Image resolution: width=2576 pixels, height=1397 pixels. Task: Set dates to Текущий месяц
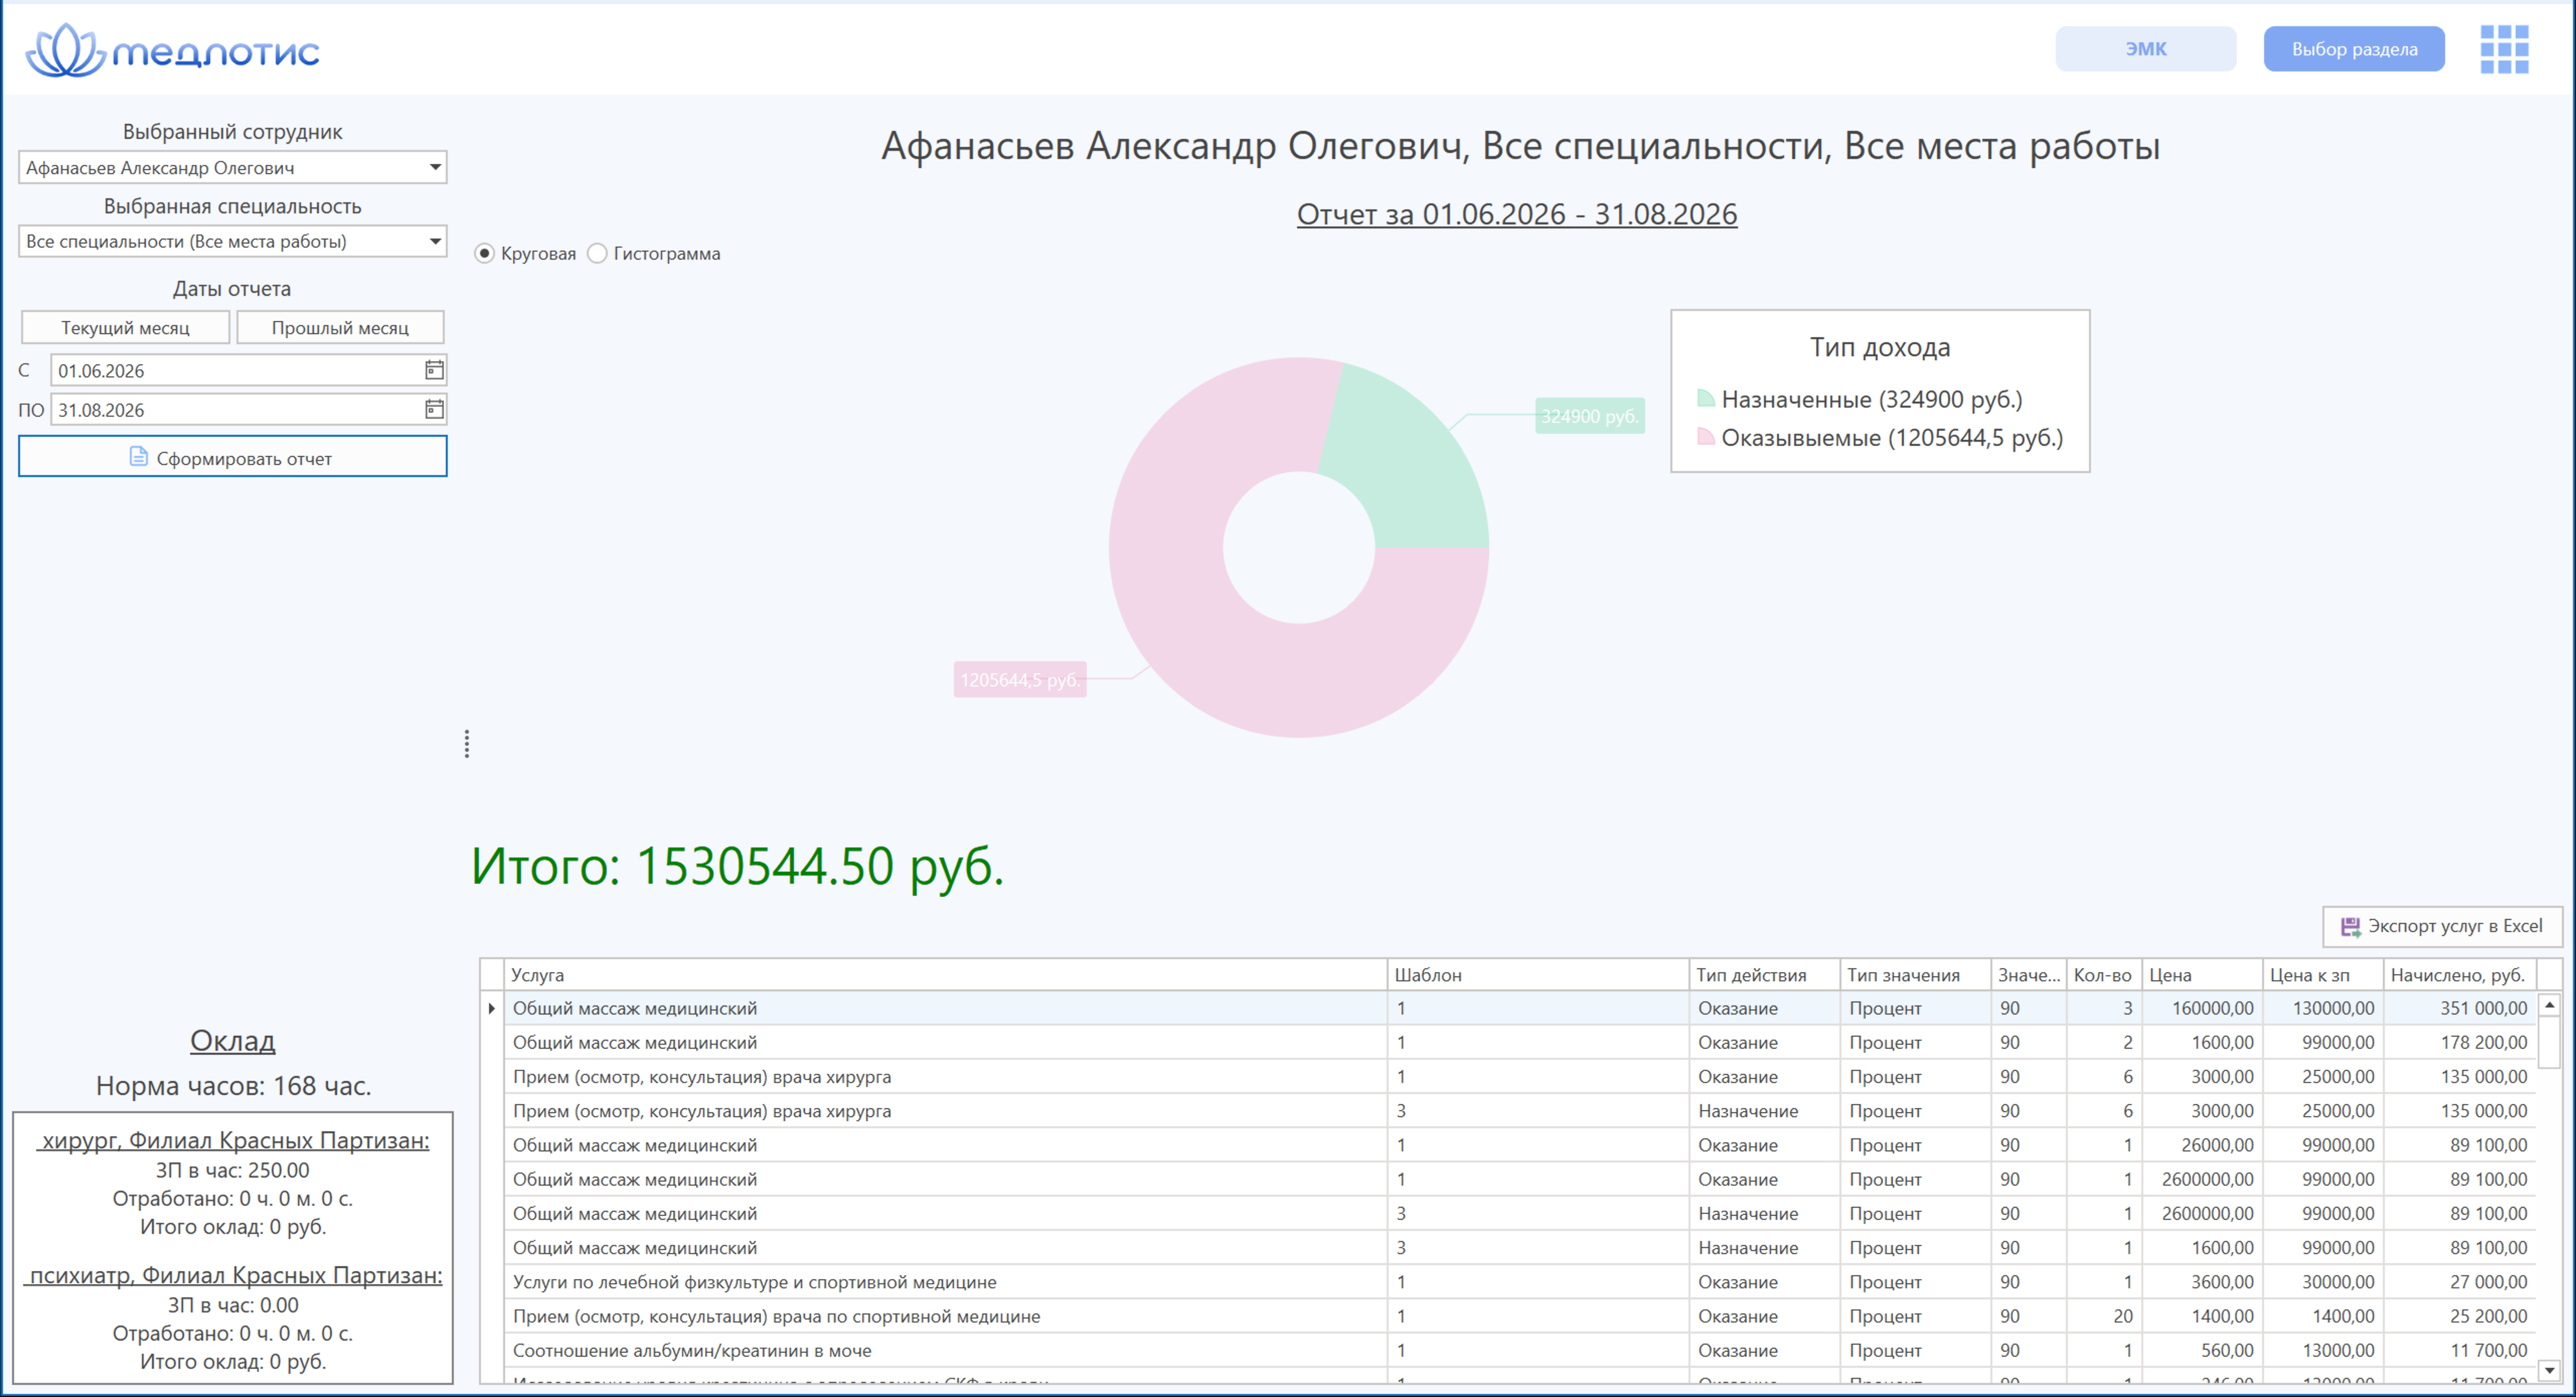(x=125, y=328)
